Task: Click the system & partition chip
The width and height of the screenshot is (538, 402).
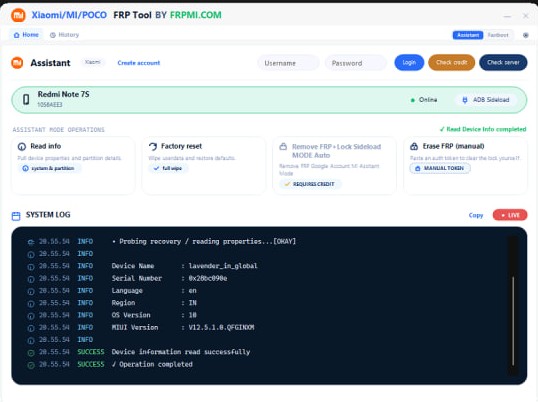Action: (49, 168)
